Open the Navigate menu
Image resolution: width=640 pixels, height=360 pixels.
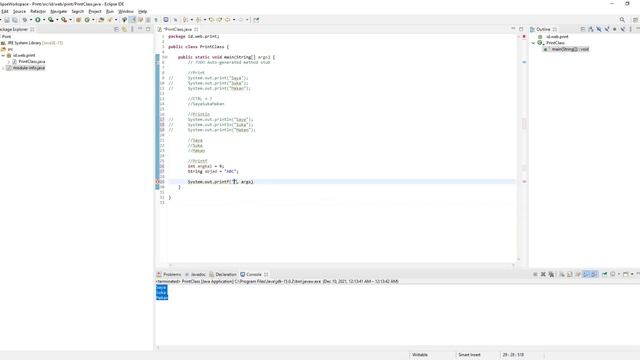[x=58, y=11]
